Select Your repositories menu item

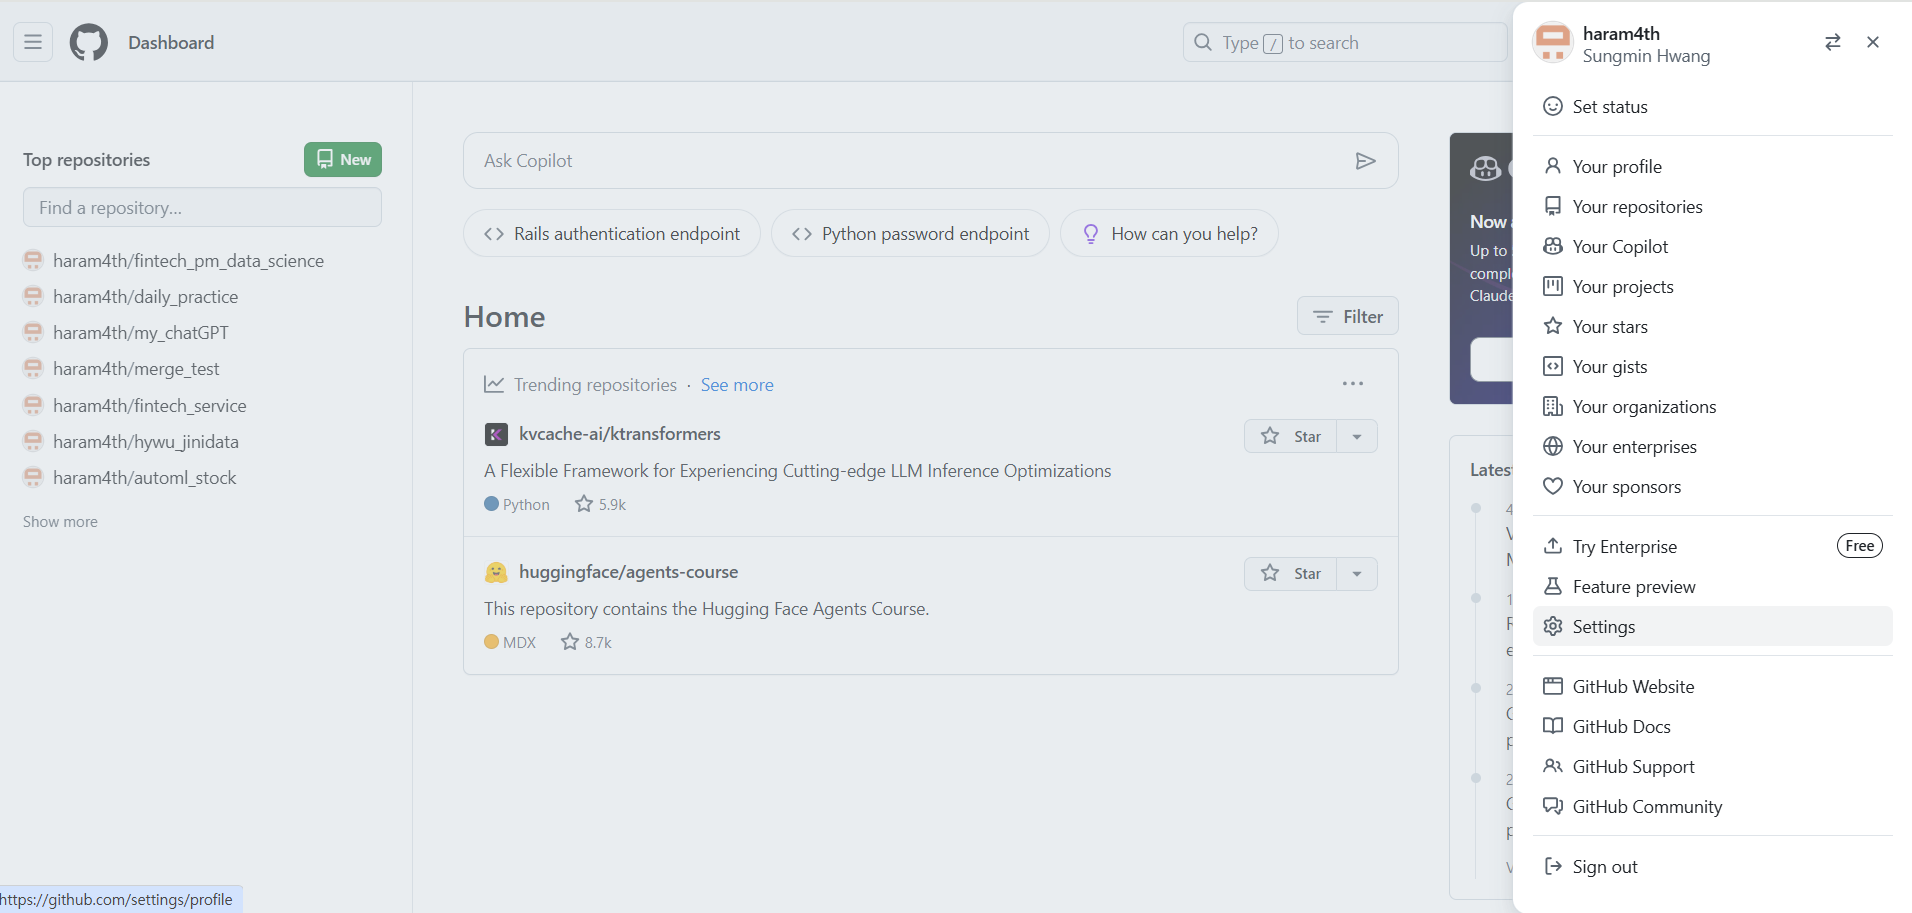pos(1712,206)
